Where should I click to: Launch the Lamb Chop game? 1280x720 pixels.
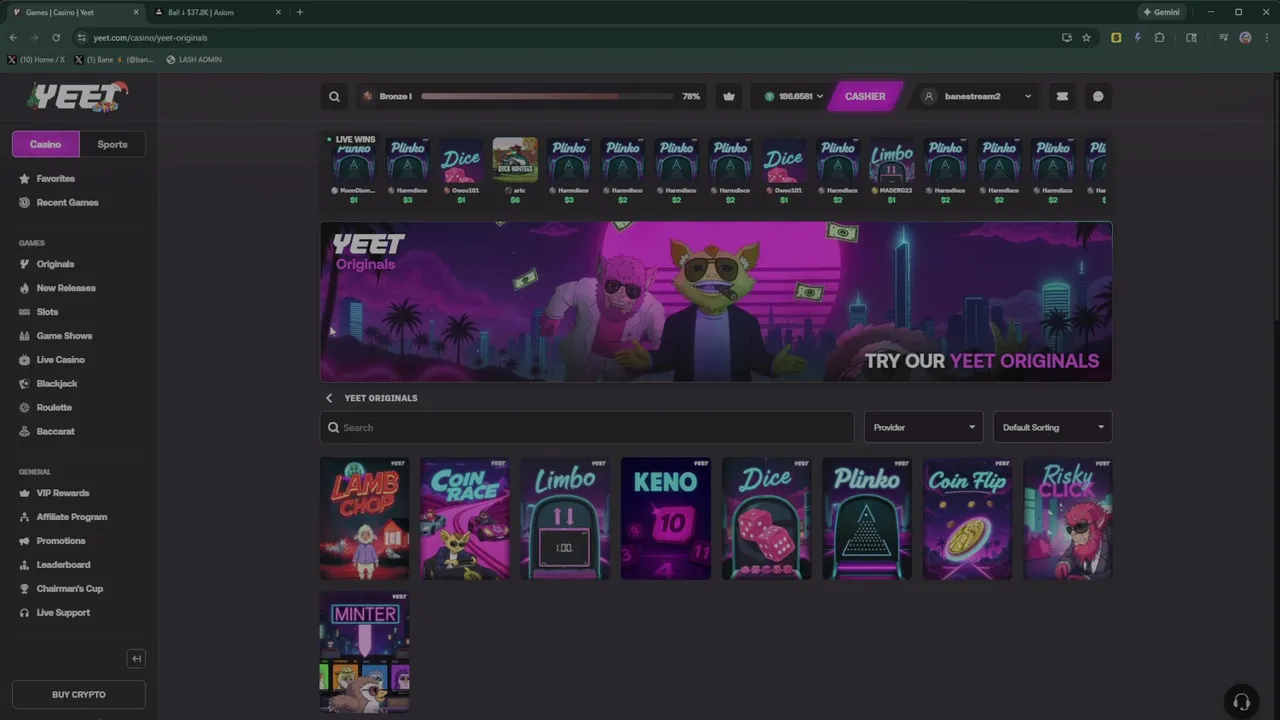[x=365, y=519]
